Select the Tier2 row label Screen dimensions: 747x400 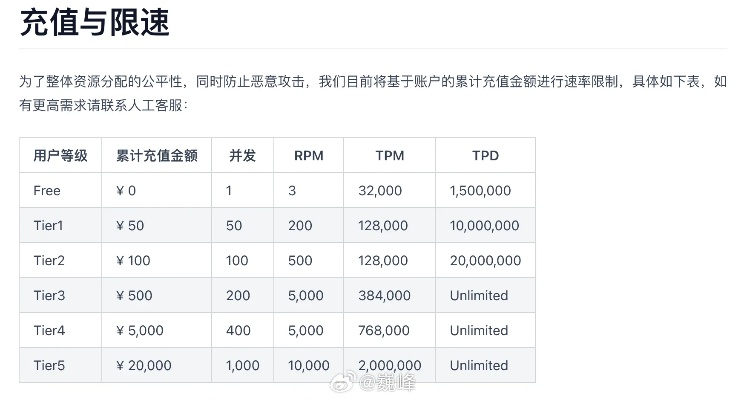click(x=49, y=260)
